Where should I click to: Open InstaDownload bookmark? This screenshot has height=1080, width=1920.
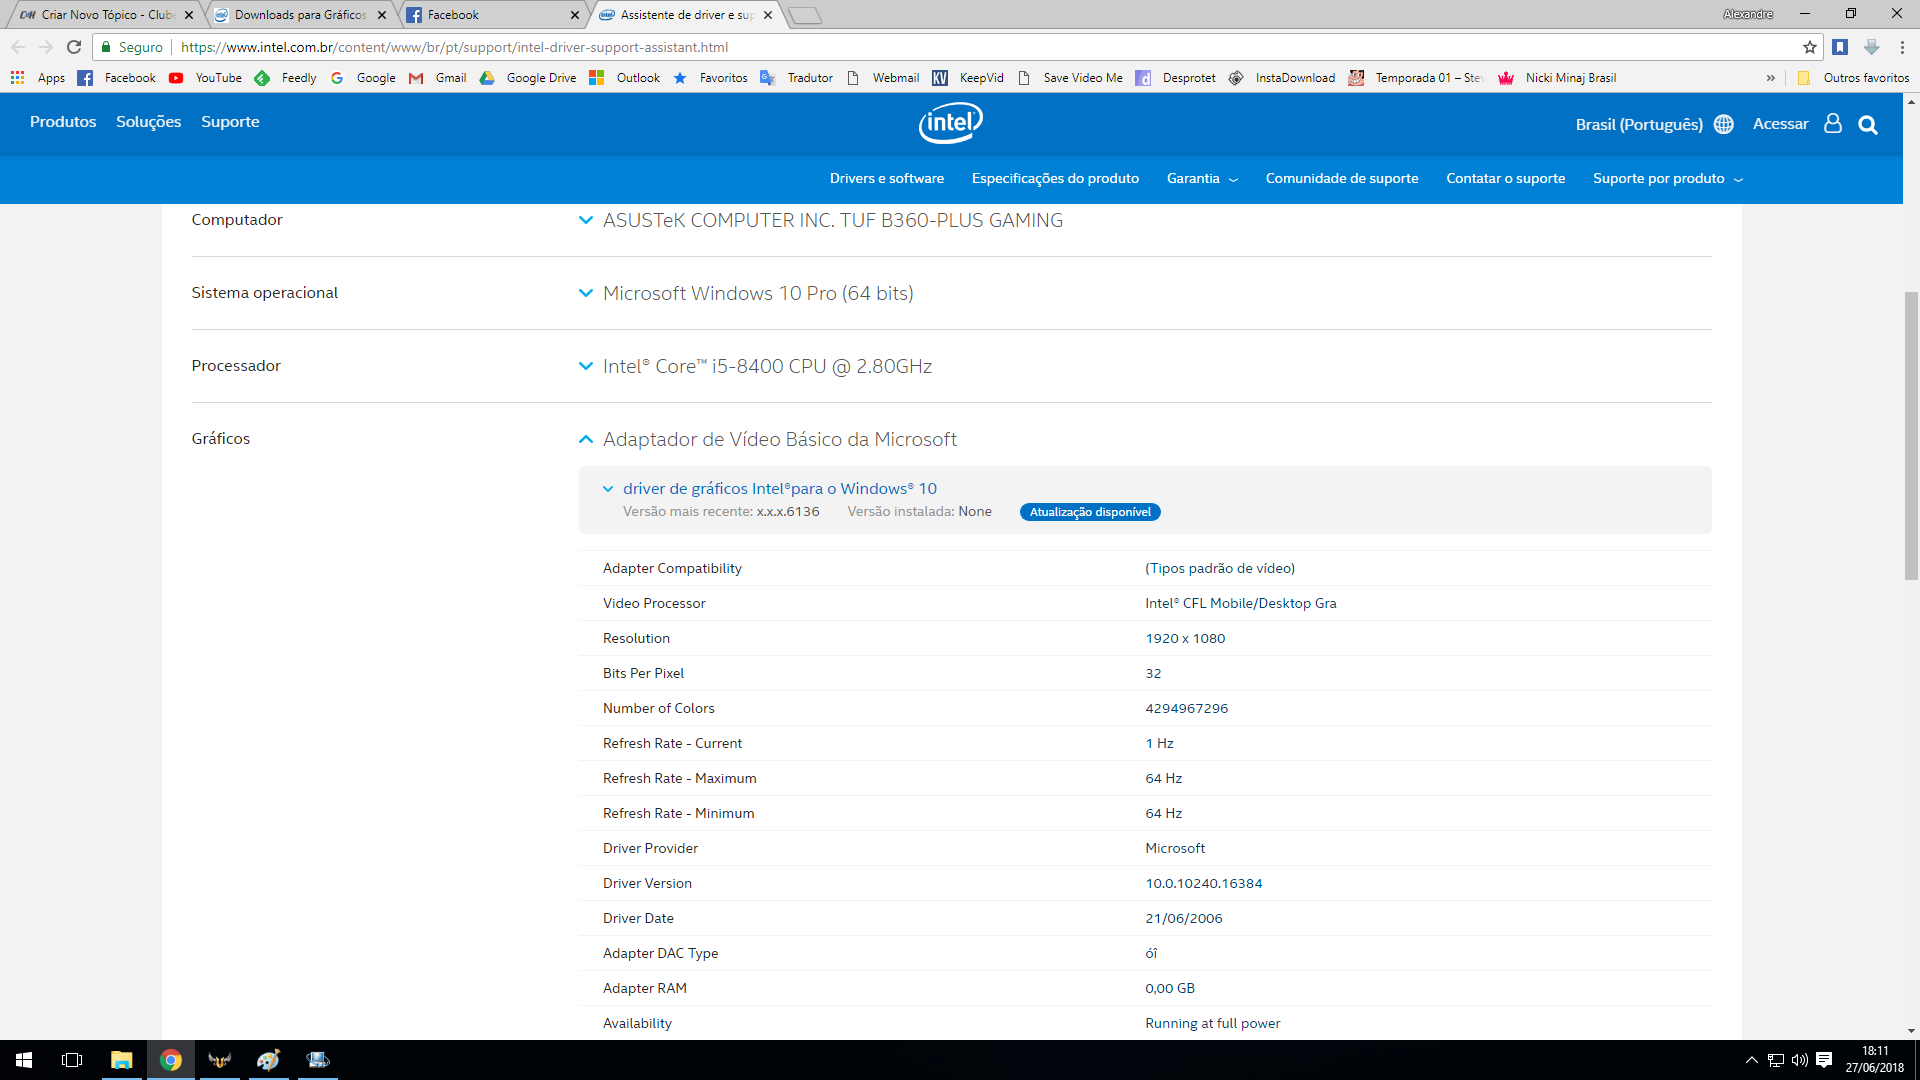(1282, 78)
